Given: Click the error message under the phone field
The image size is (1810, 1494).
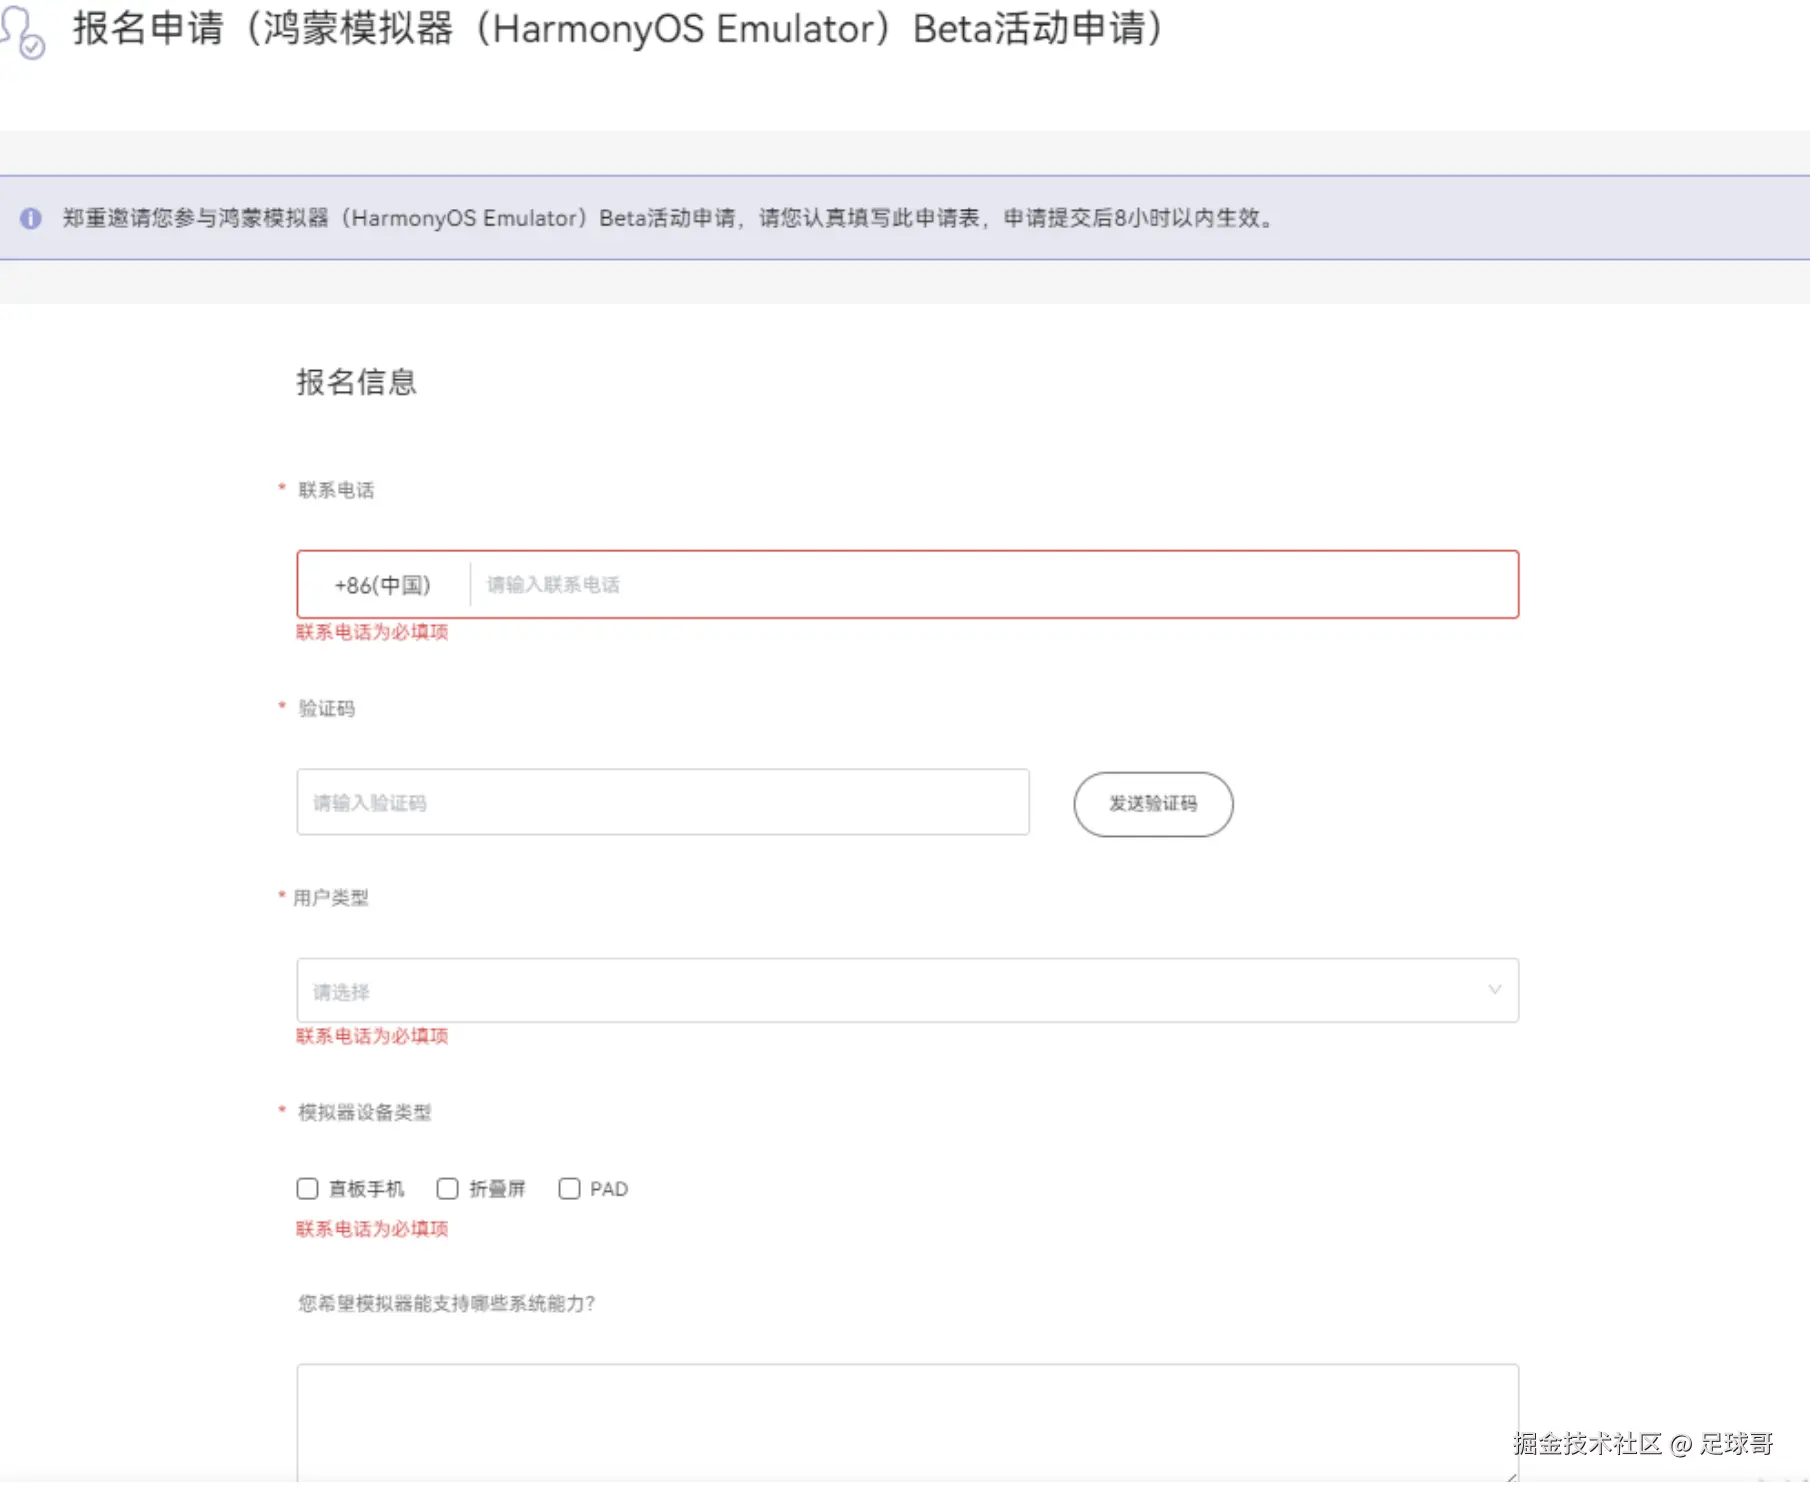Looking at the screenshot, I should [372, 632].
